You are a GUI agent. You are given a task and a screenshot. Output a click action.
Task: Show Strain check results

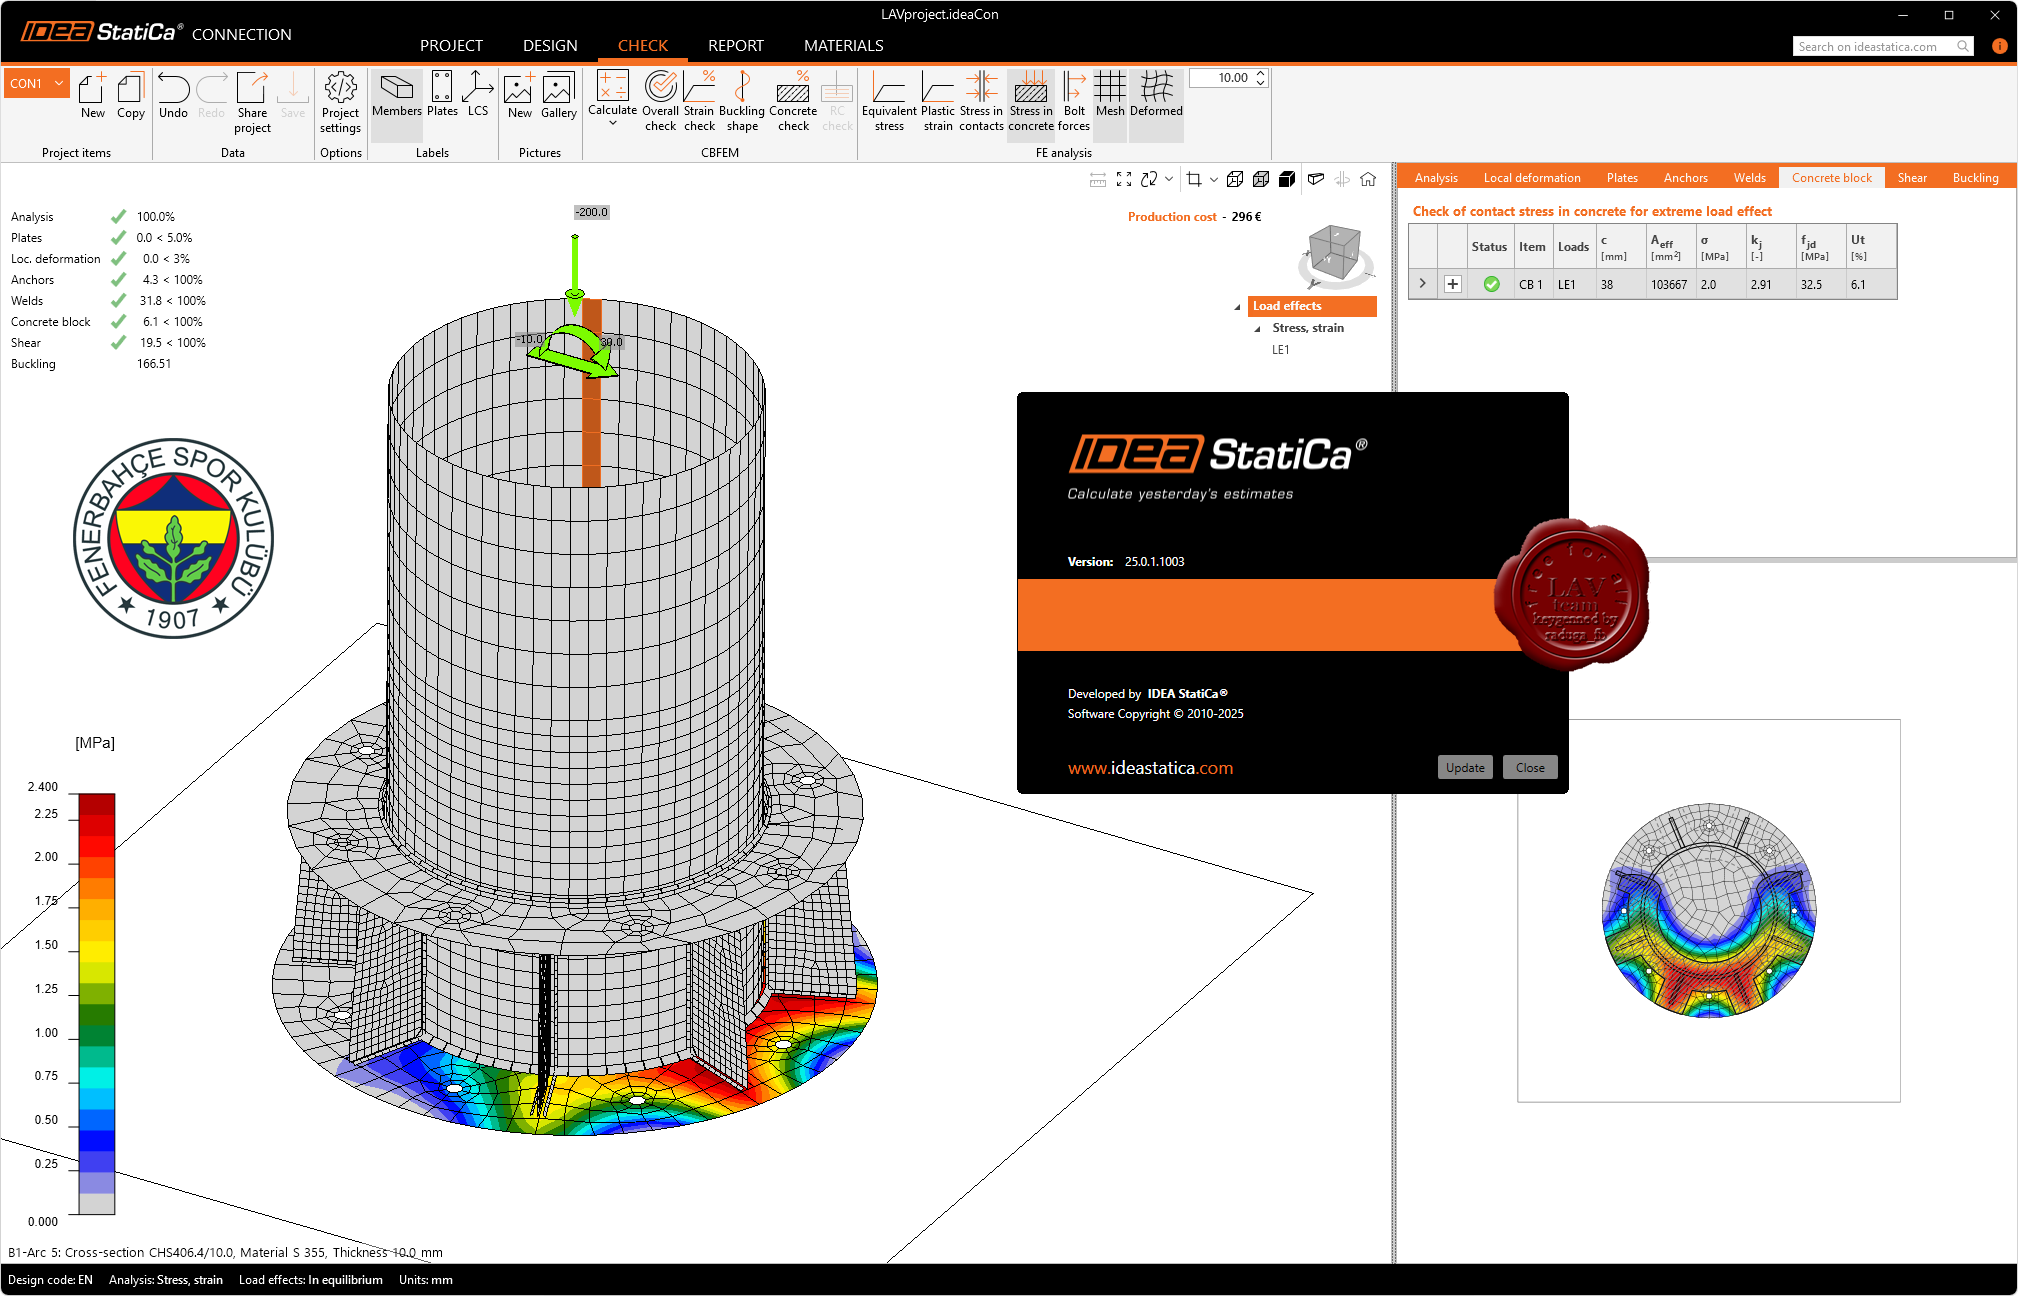[699, 101]
